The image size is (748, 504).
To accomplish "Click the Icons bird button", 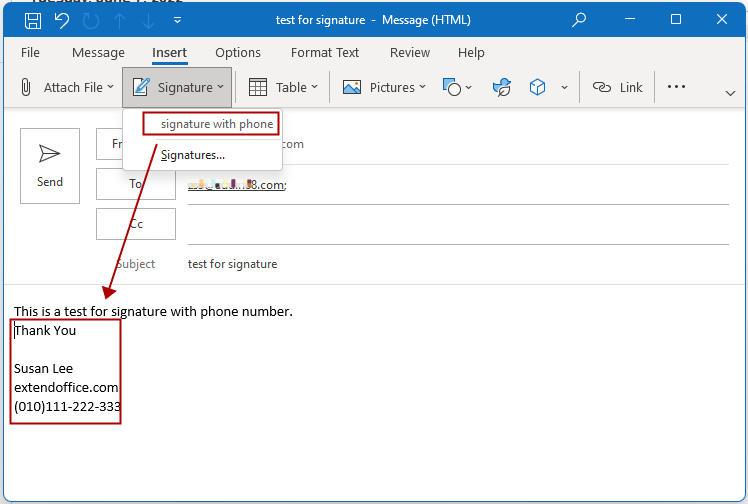I will [x=502, y=88].
